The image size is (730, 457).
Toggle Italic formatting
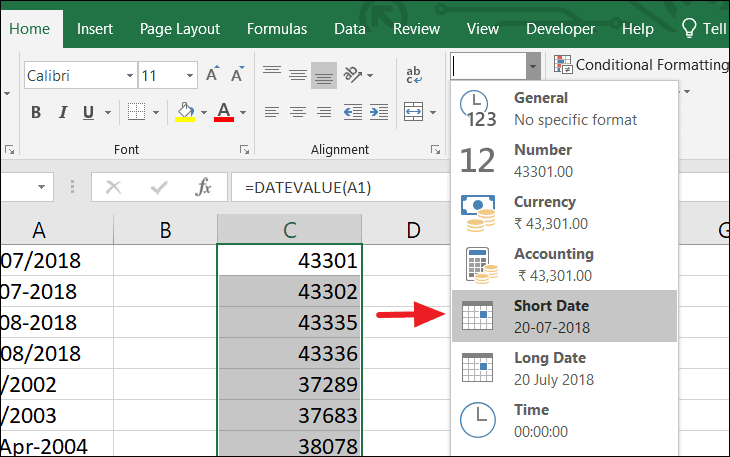[63, 111]
